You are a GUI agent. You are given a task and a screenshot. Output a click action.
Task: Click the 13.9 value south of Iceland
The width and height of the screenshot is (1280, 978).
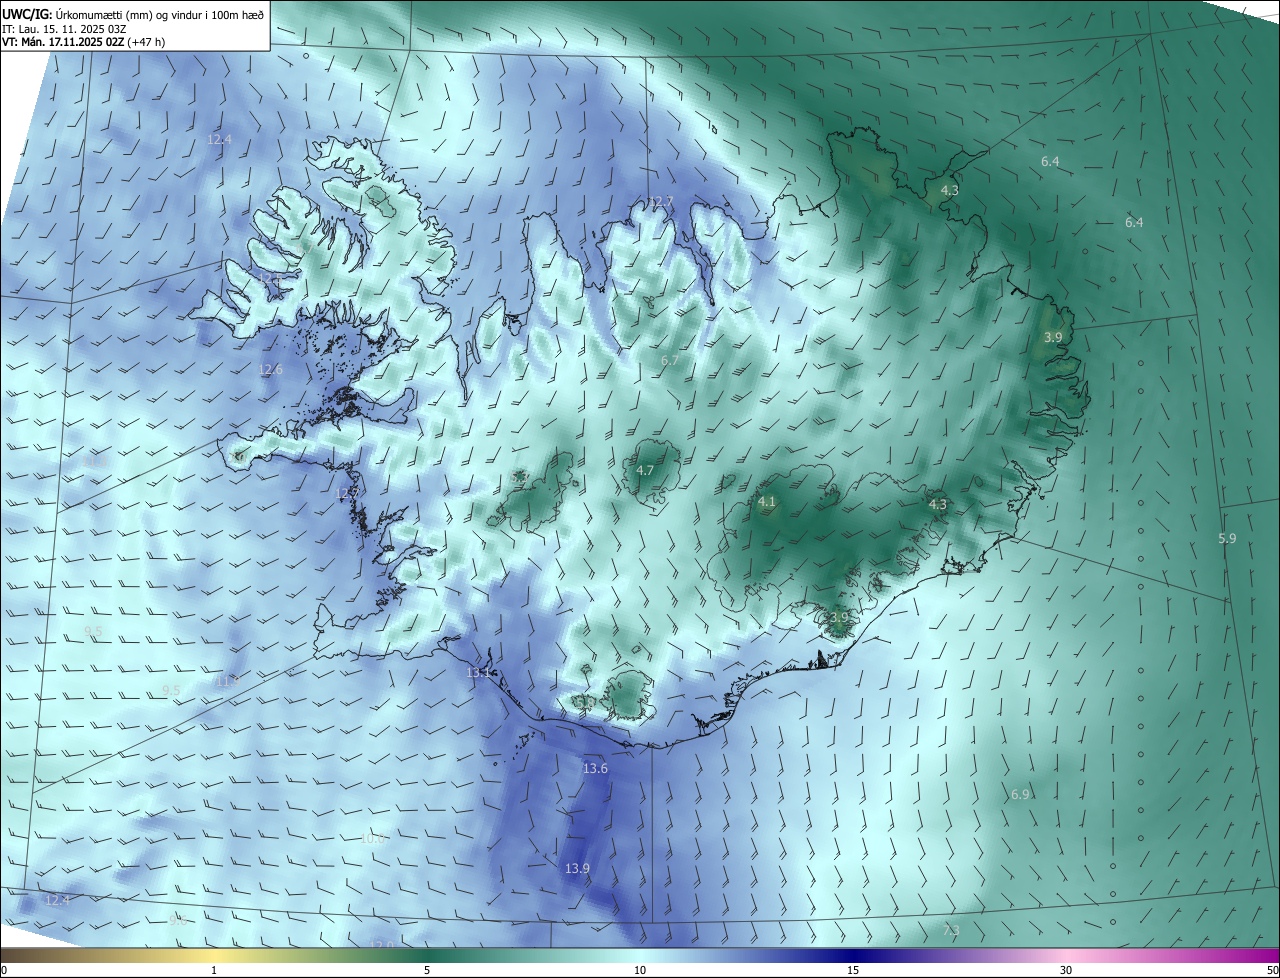577,868
